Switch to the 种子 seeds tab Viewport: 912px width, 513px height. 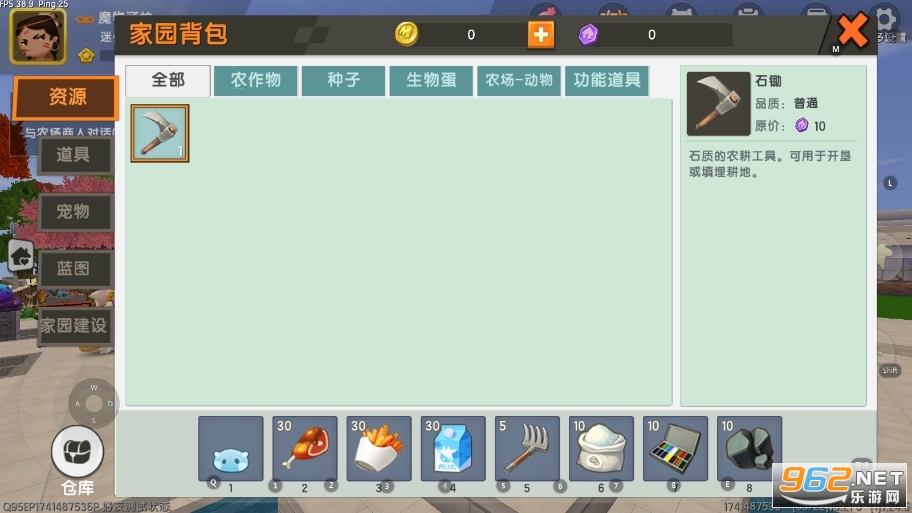tap(343, 81)
